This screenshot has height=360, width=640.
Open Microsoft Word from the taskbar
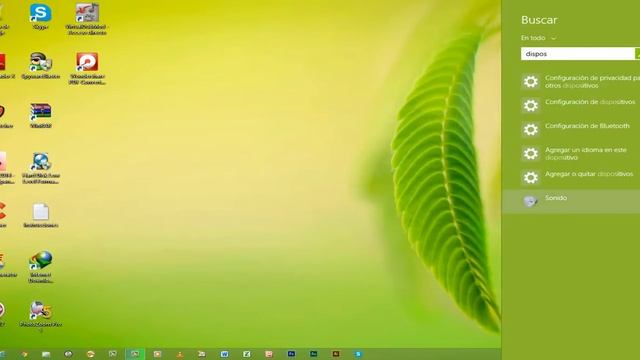(x=224, y=354)
